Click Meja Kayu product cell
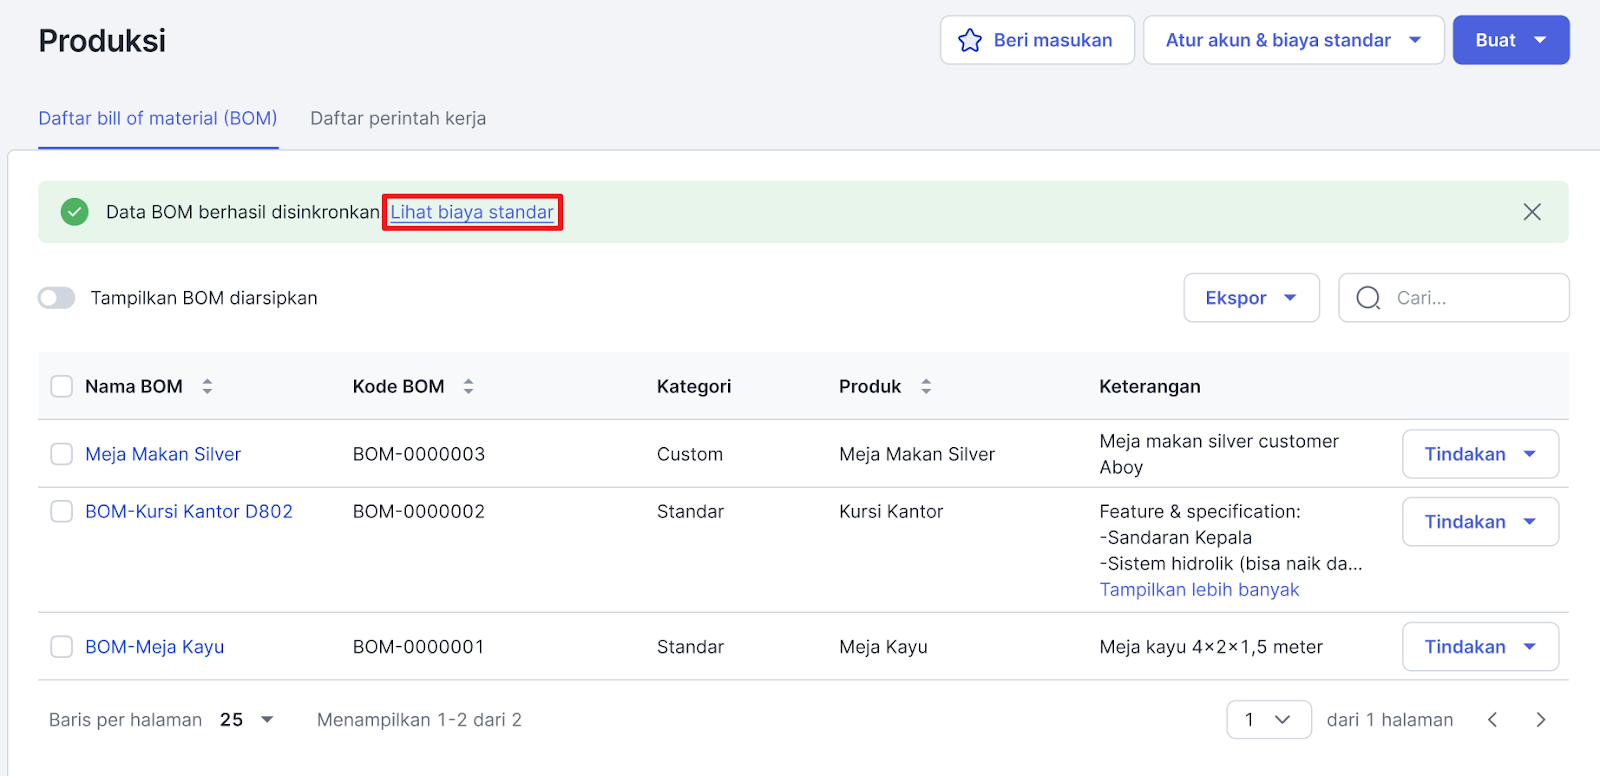This screenshot has height=776, width=1600. (x=883, y=647)
